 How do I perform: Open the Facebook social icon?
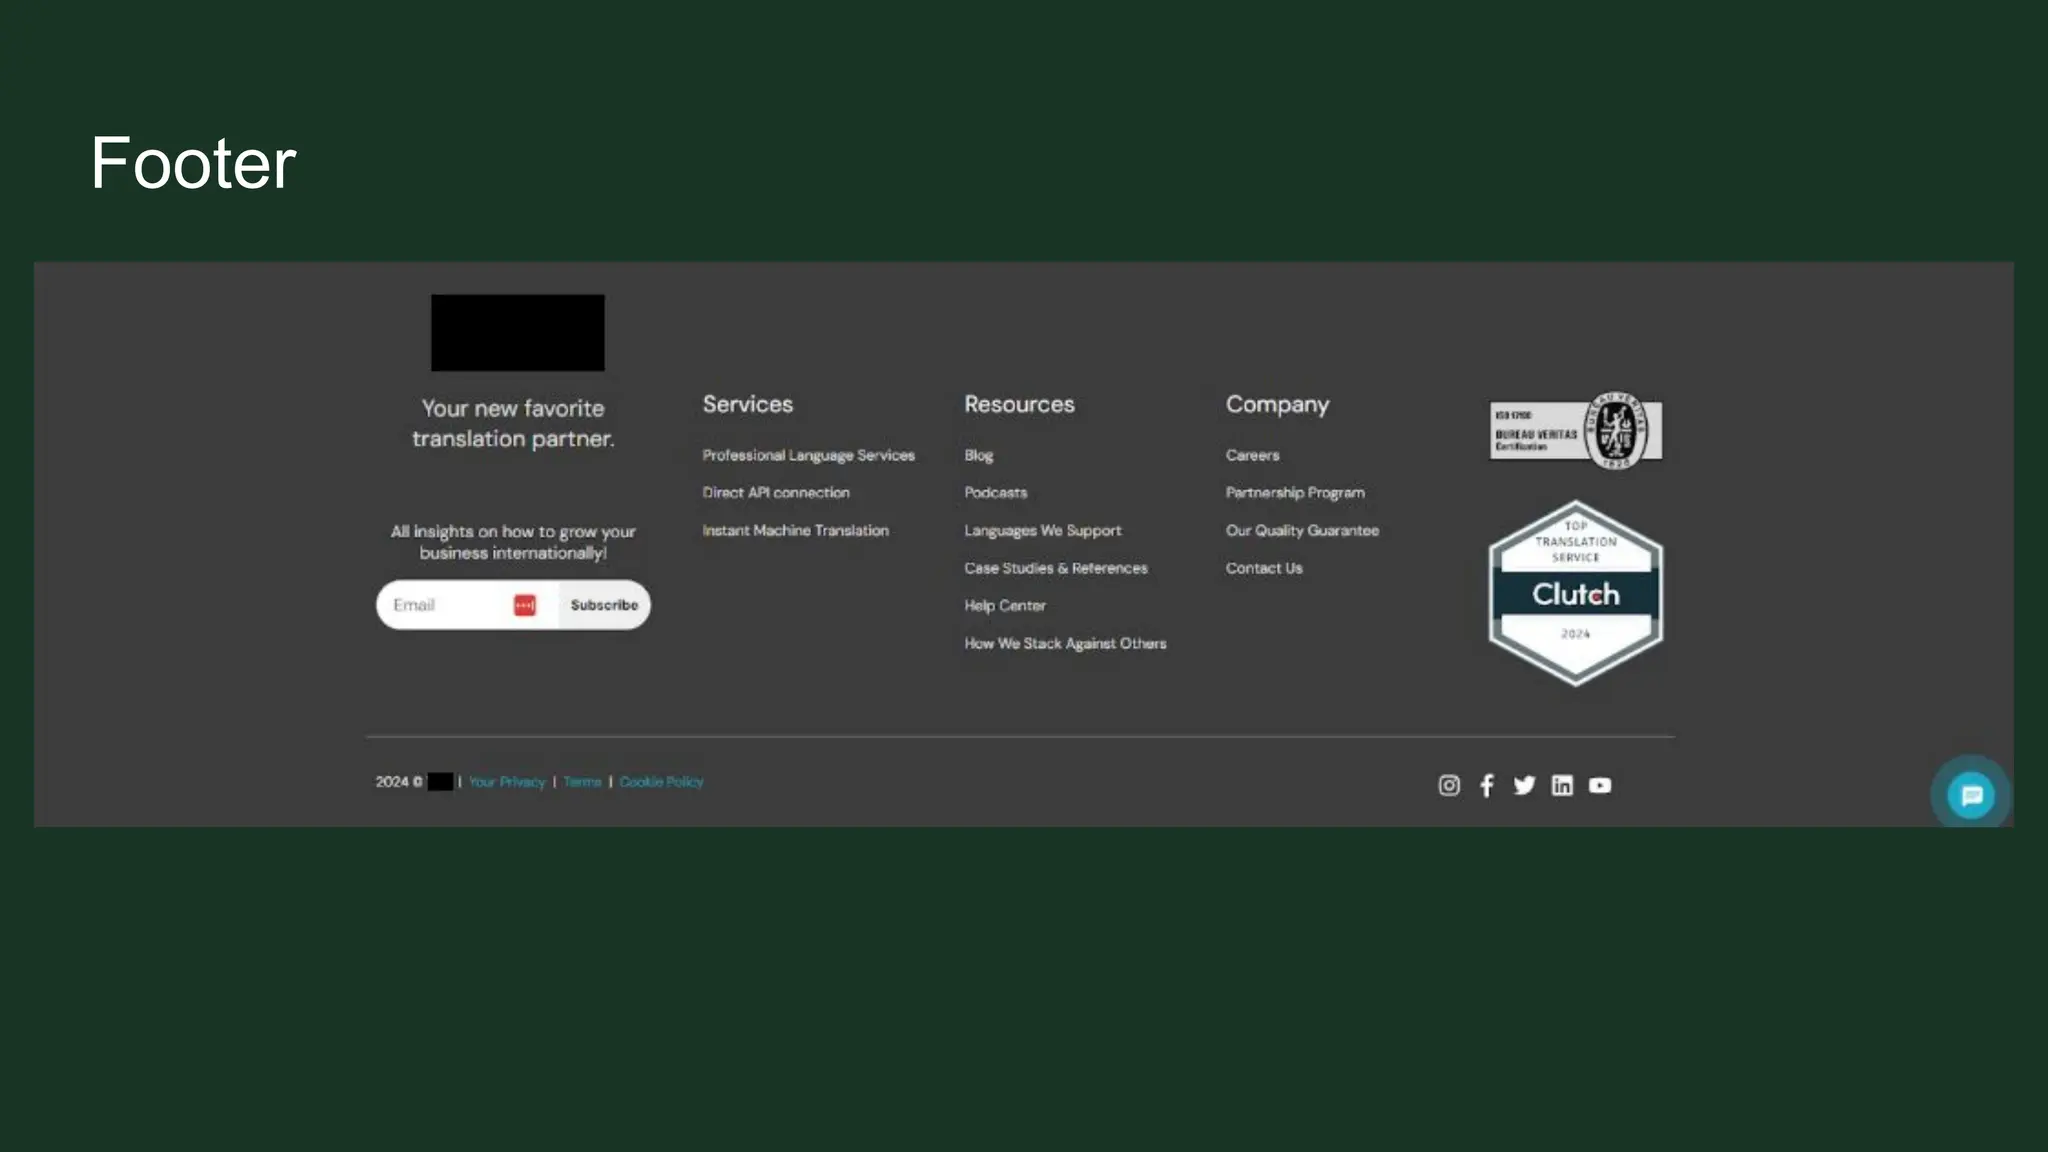point(1487,785)
